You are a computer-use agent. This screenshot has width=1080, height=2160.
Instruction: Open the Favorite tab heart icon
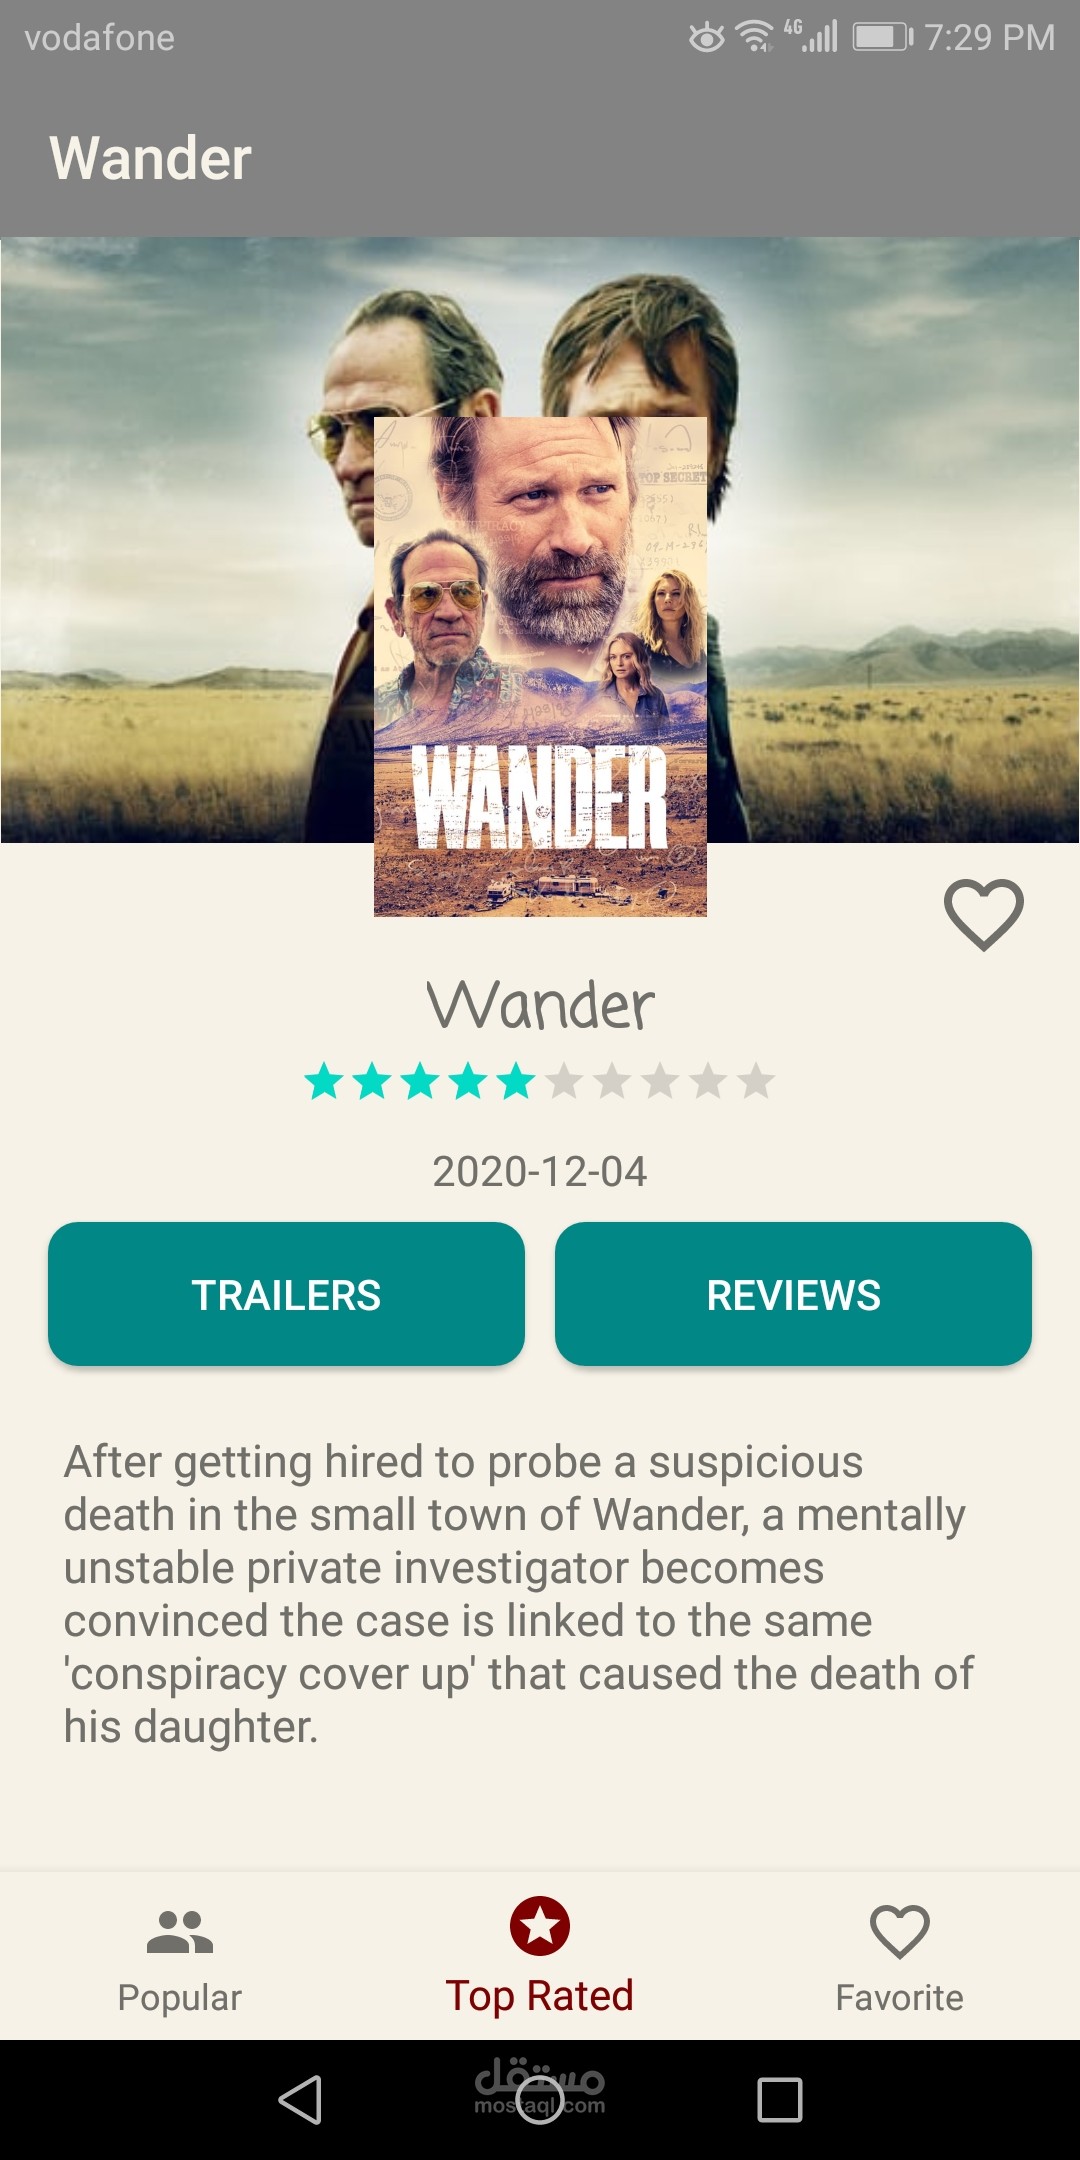900,1931
